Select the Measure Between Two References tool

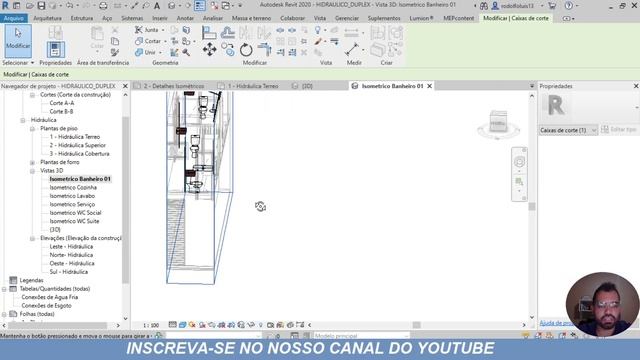pos(351,33)
